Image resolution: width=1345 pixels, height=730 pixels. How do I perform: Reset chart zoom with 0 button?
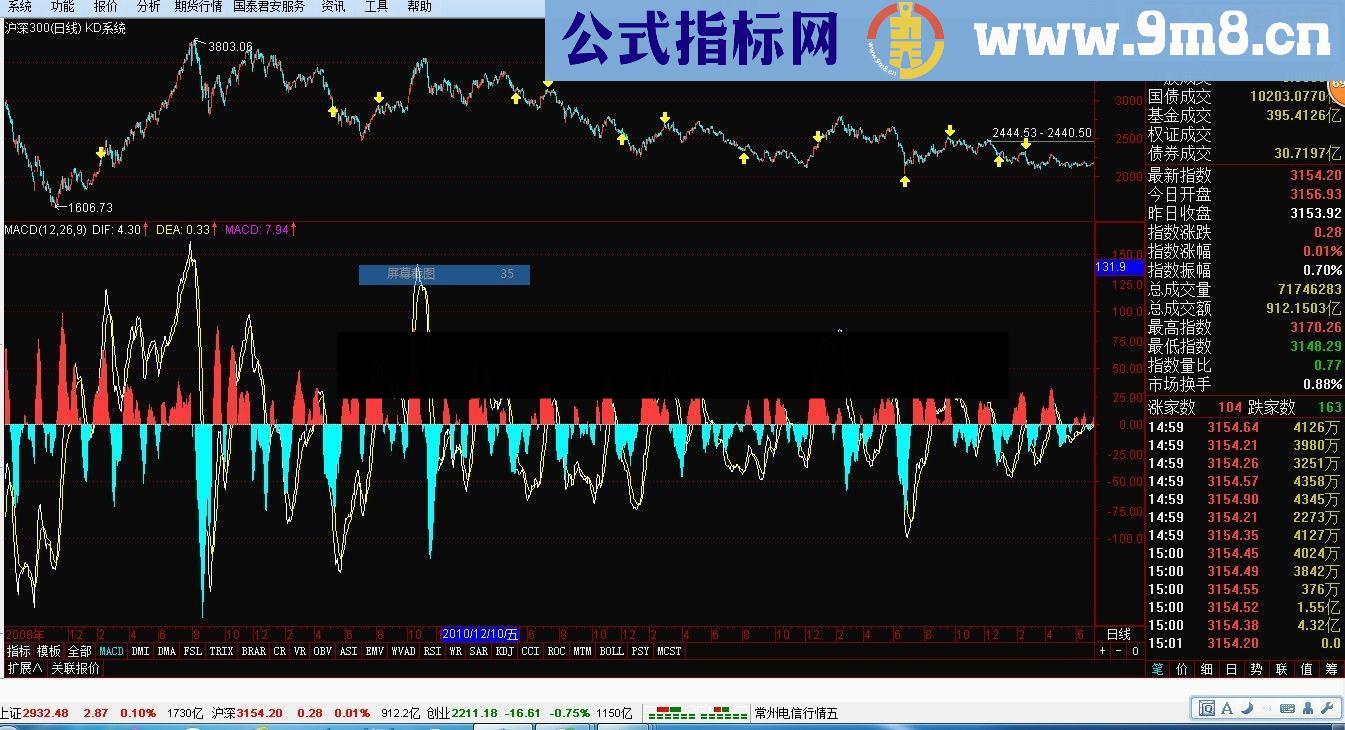pyautogui.click(x=1135, y=651)
